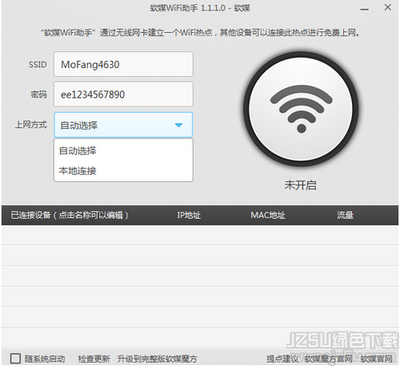Click the 流量 column header
Viewport: 400px width, 366px height.
(x=345, y=215)
